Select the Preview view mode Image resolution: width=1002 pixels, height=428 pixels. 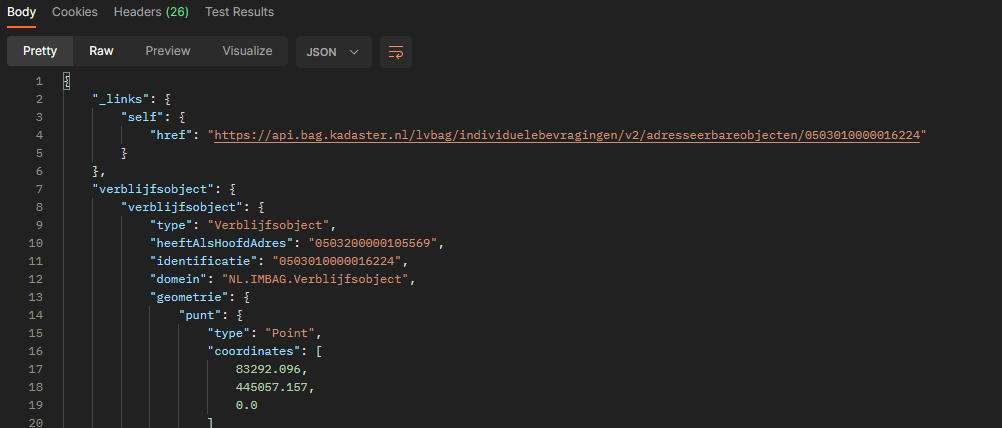[168, 51]
